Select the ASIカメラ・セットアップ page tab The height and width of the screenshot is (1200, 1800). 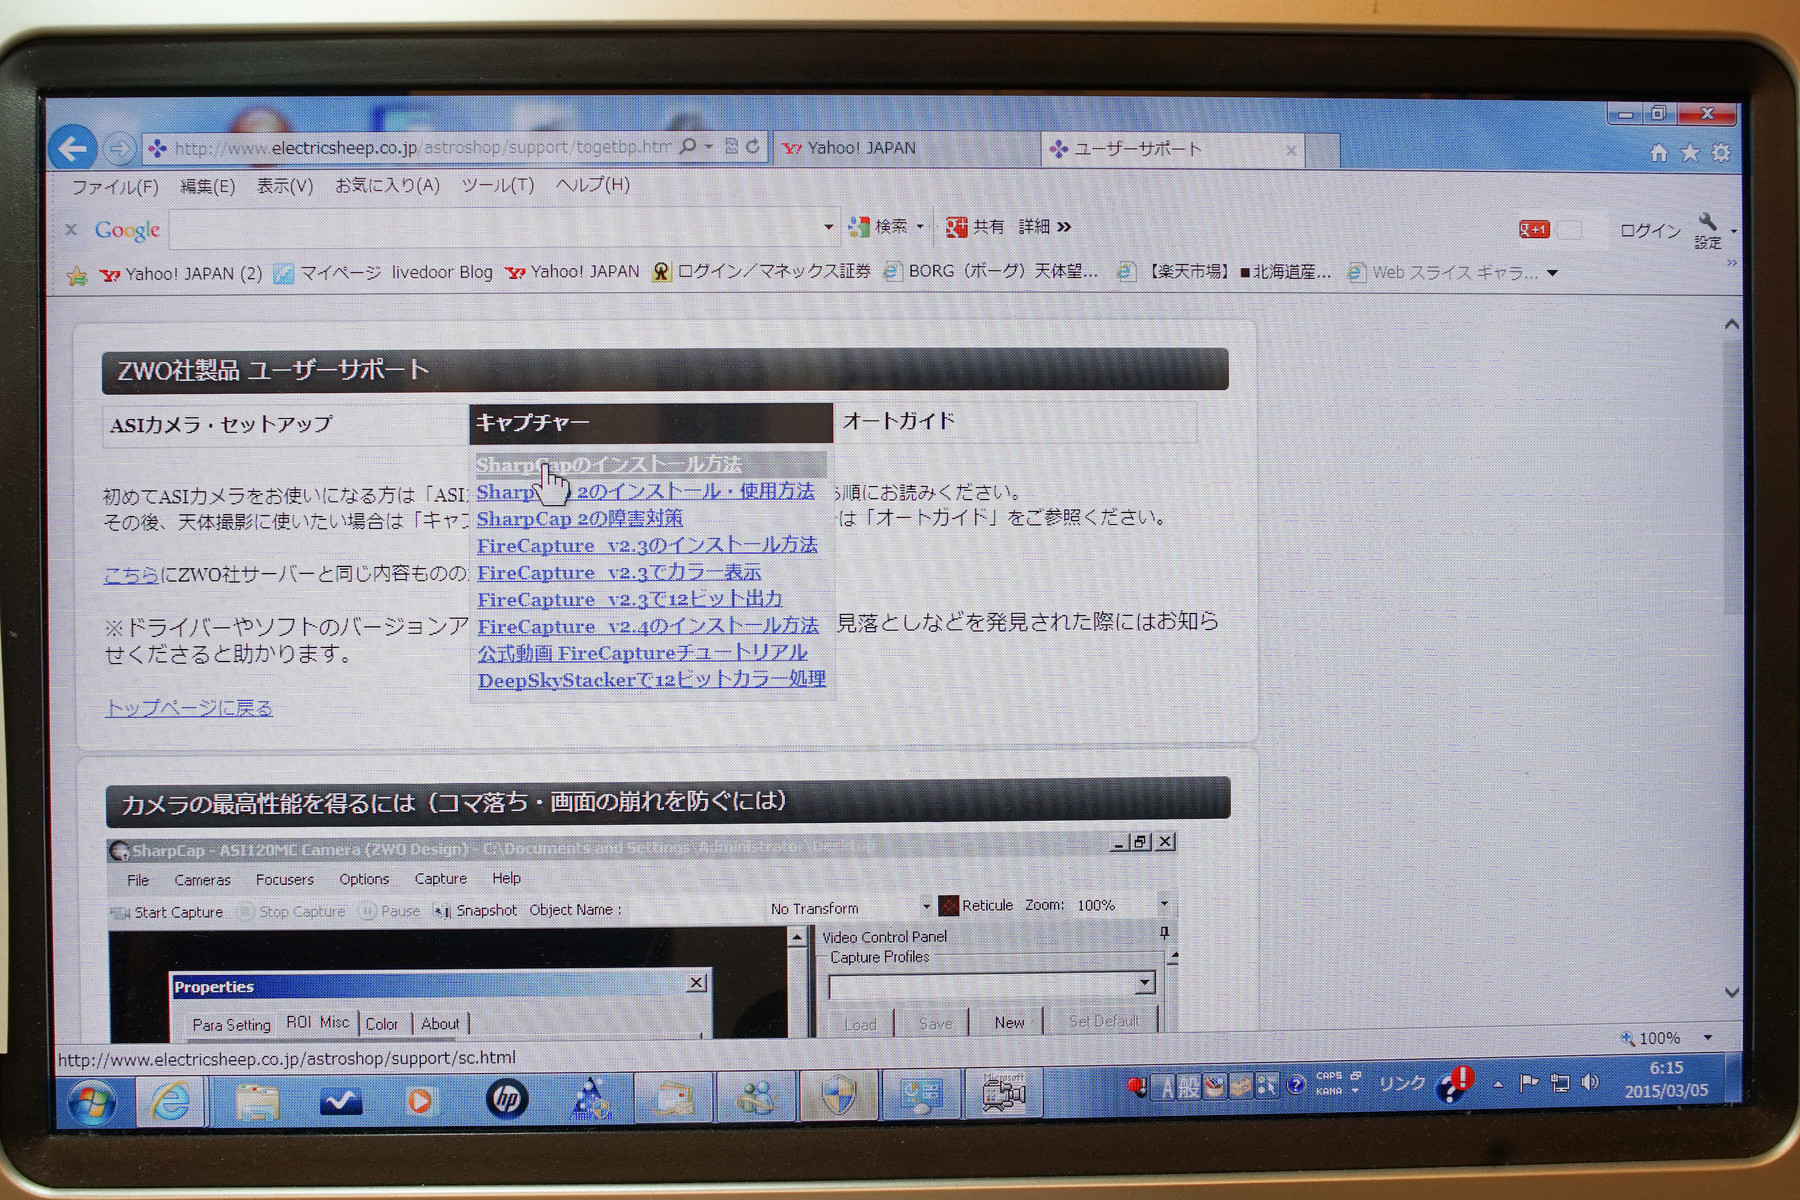[x=285, y=424]
